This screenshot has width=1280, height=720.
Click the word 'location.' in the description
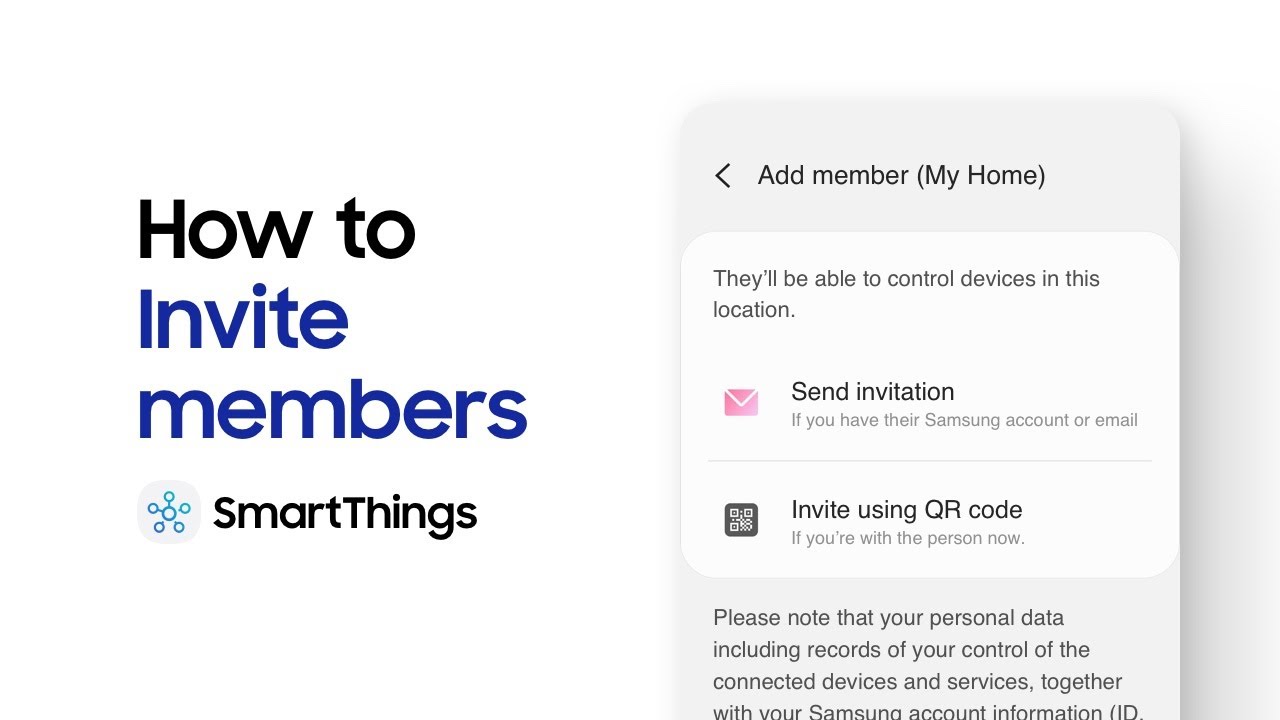click(x=754, y=310)
